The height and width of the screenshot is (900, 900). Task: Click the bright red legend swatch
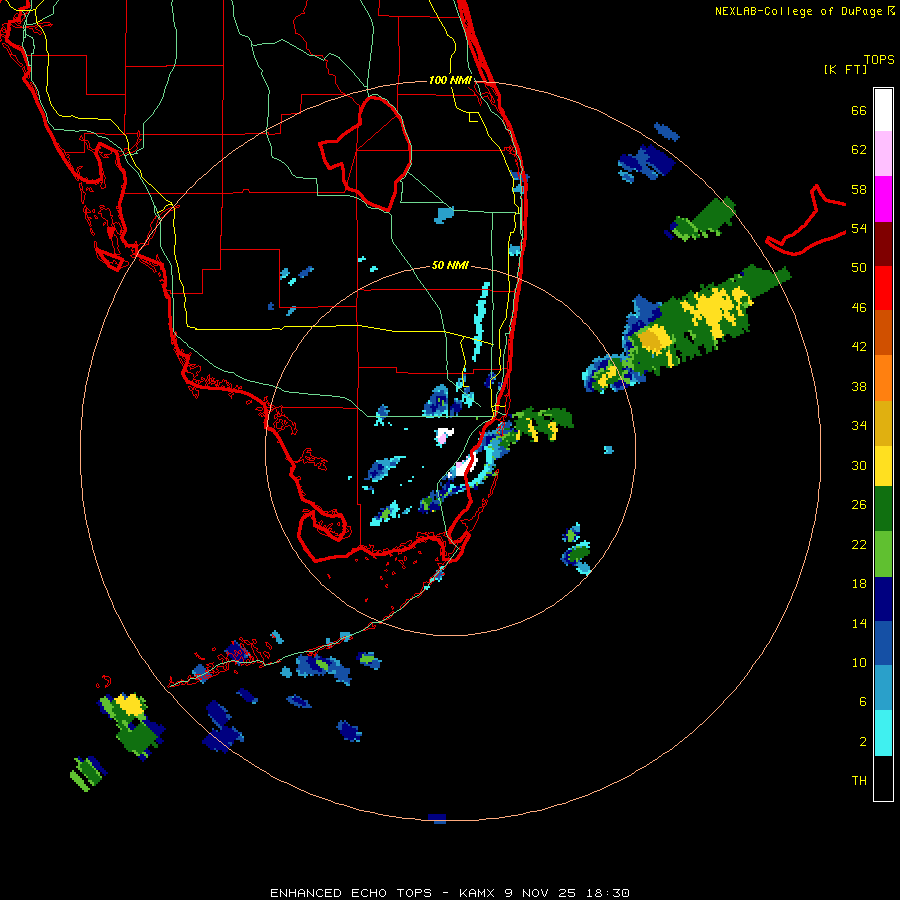[x=883, y=288]
